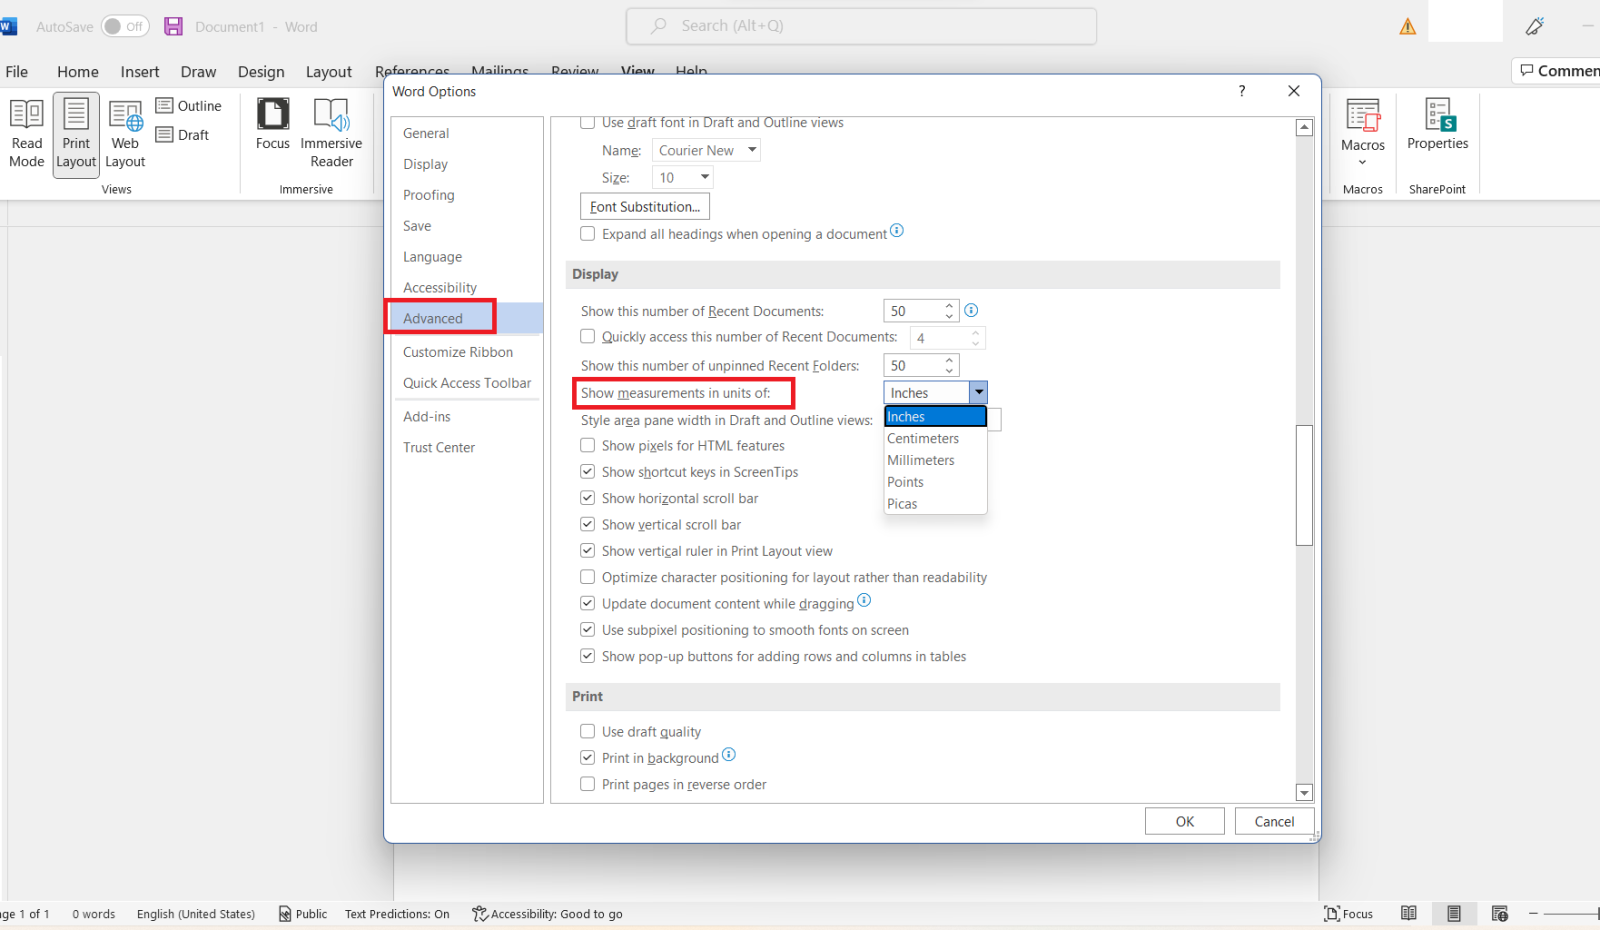This screenshot has width=1600, height=930.
Task: Click Accessibility status bar indicator
Action: click(x=547, y=914)
